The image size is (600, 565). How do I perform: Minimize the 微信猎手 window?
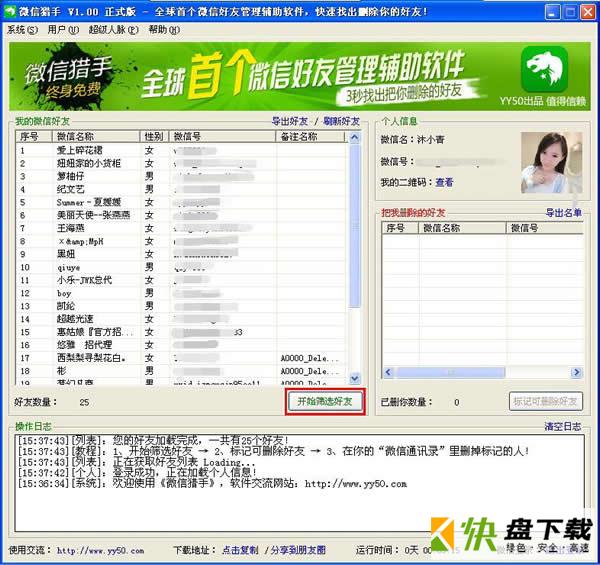point(551,12)
